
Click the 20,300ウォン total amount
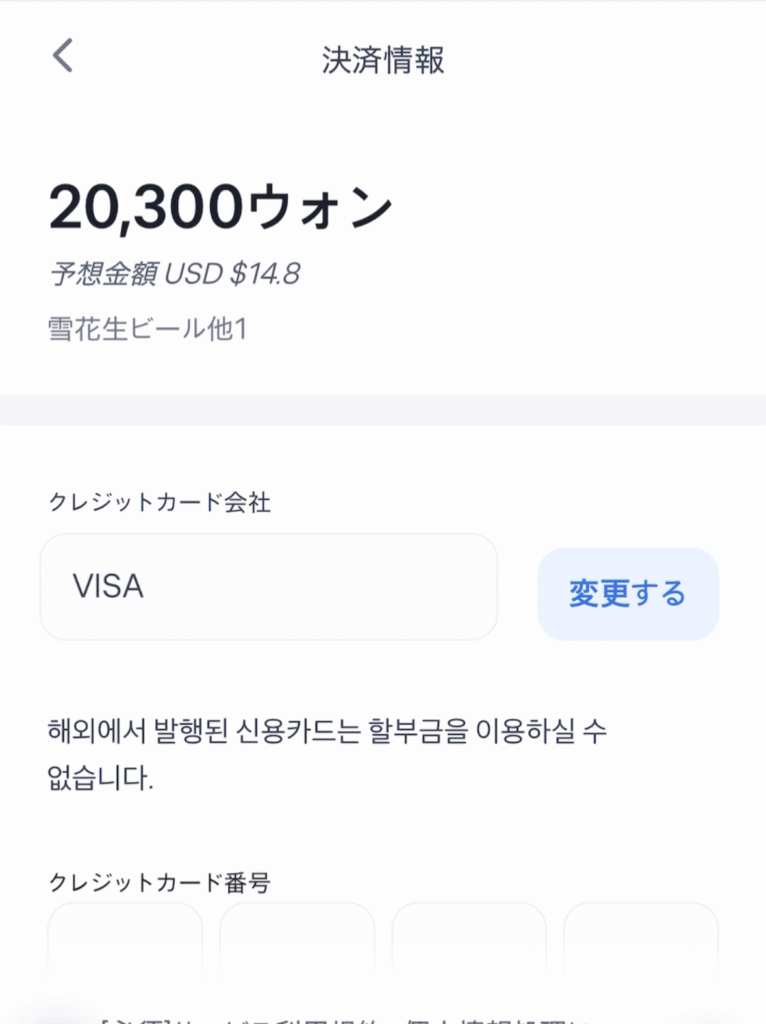(x=220, y=206)
